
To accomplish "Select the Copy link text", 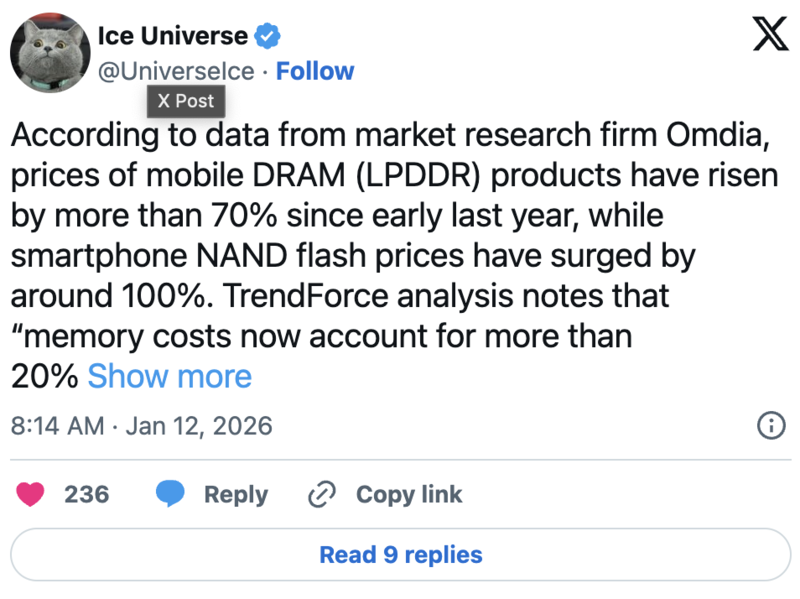I will [x=409, y=494].
